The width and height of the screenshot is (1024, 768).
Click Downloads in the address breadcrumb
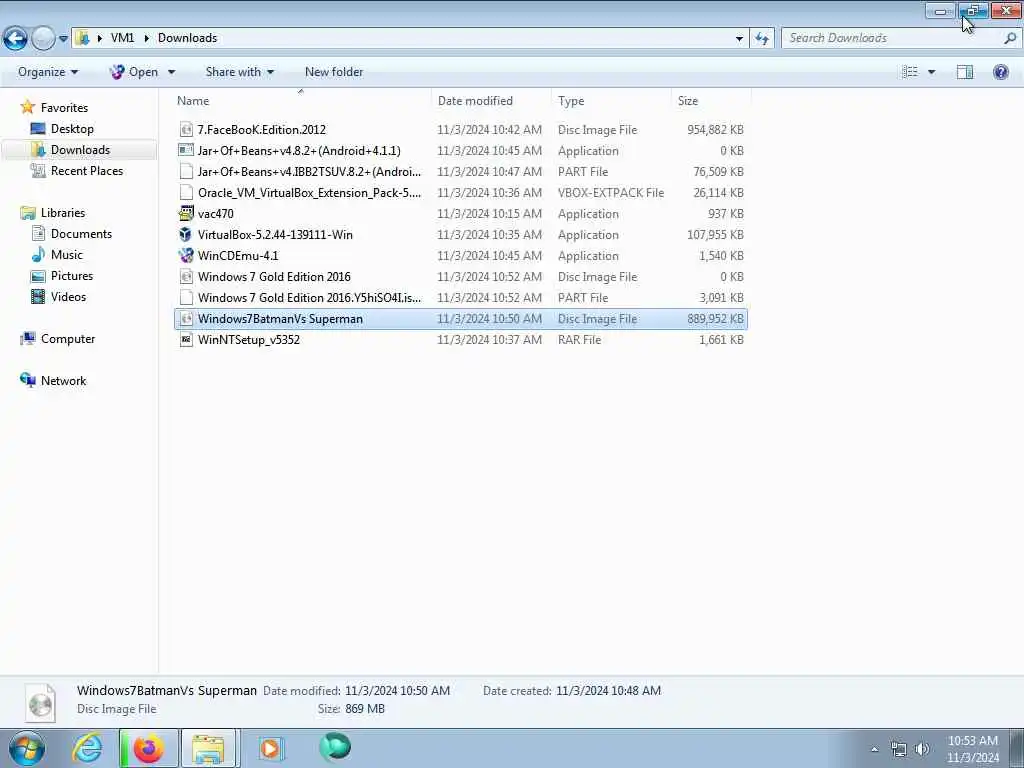[187, 38]
